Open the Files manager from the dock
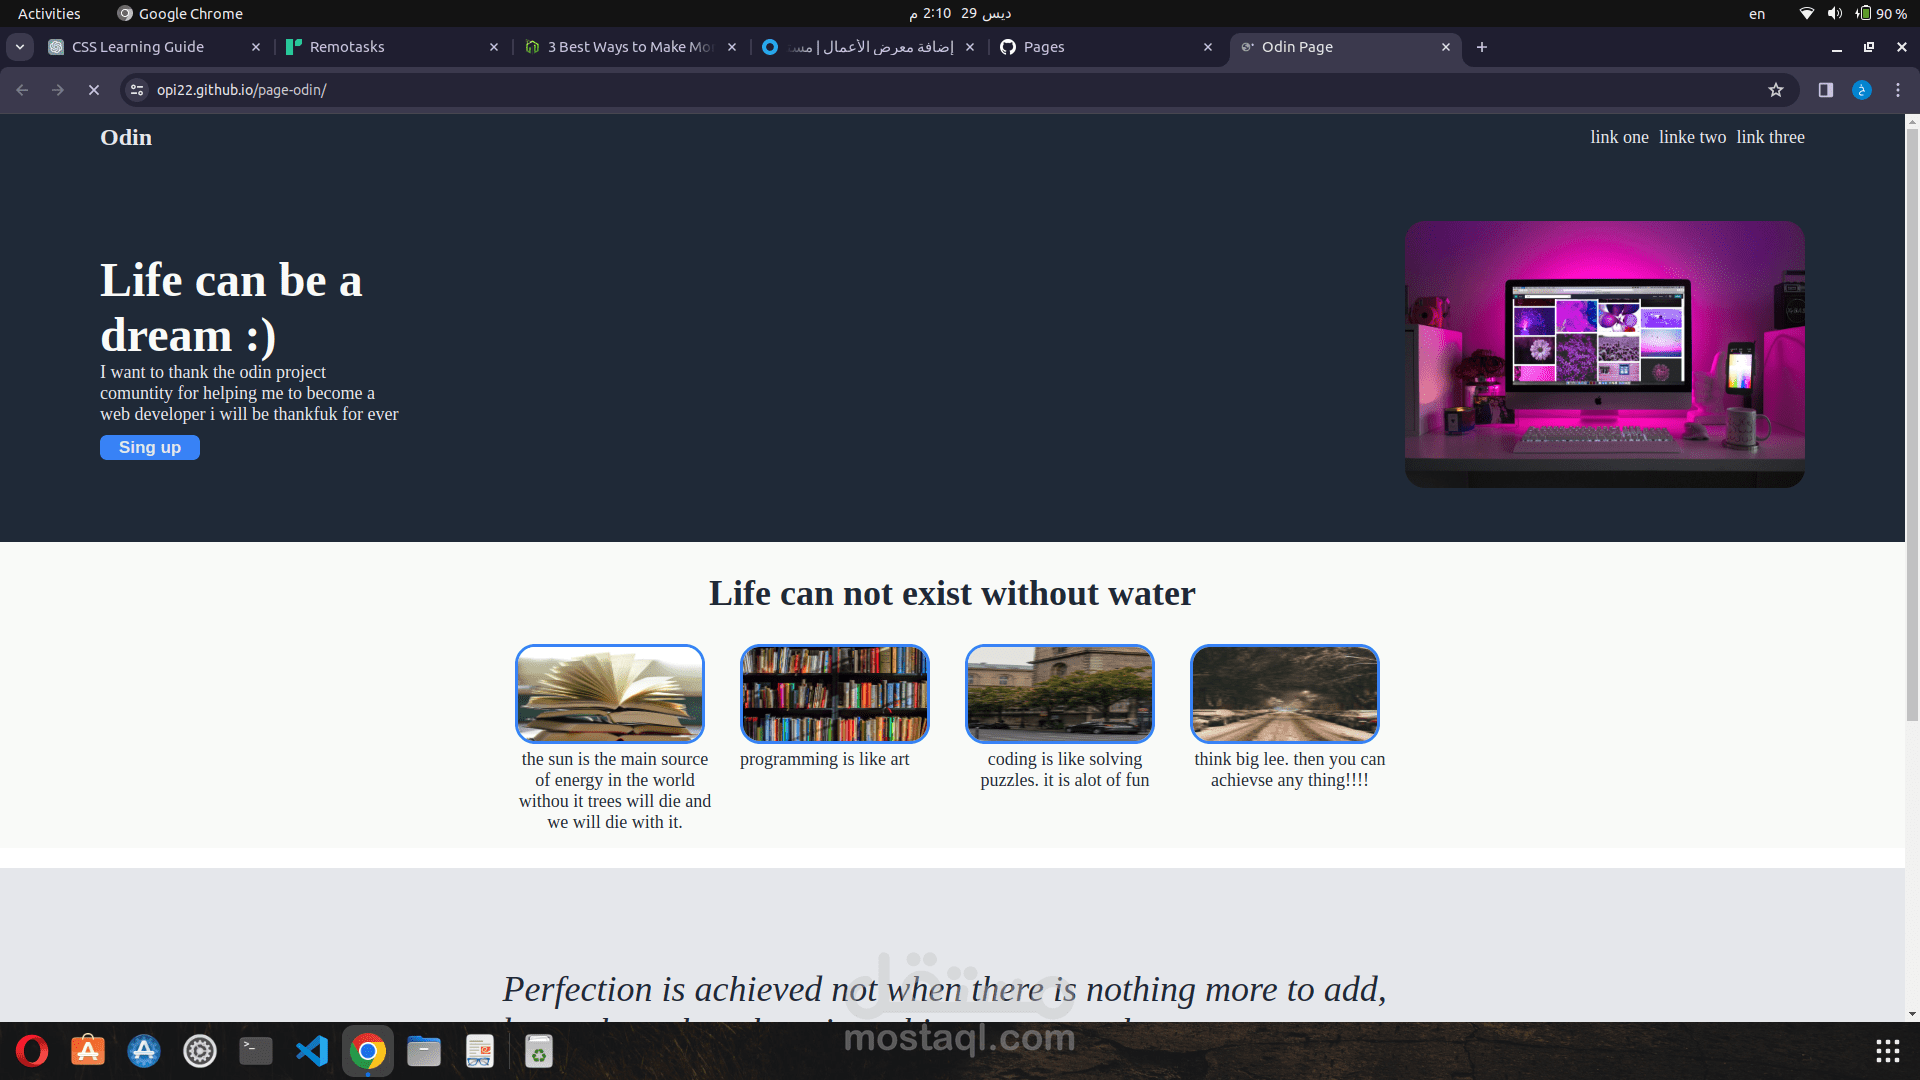Image resolution: width=1920 pixels, height=1080 pixels. tap(424, 1051)
